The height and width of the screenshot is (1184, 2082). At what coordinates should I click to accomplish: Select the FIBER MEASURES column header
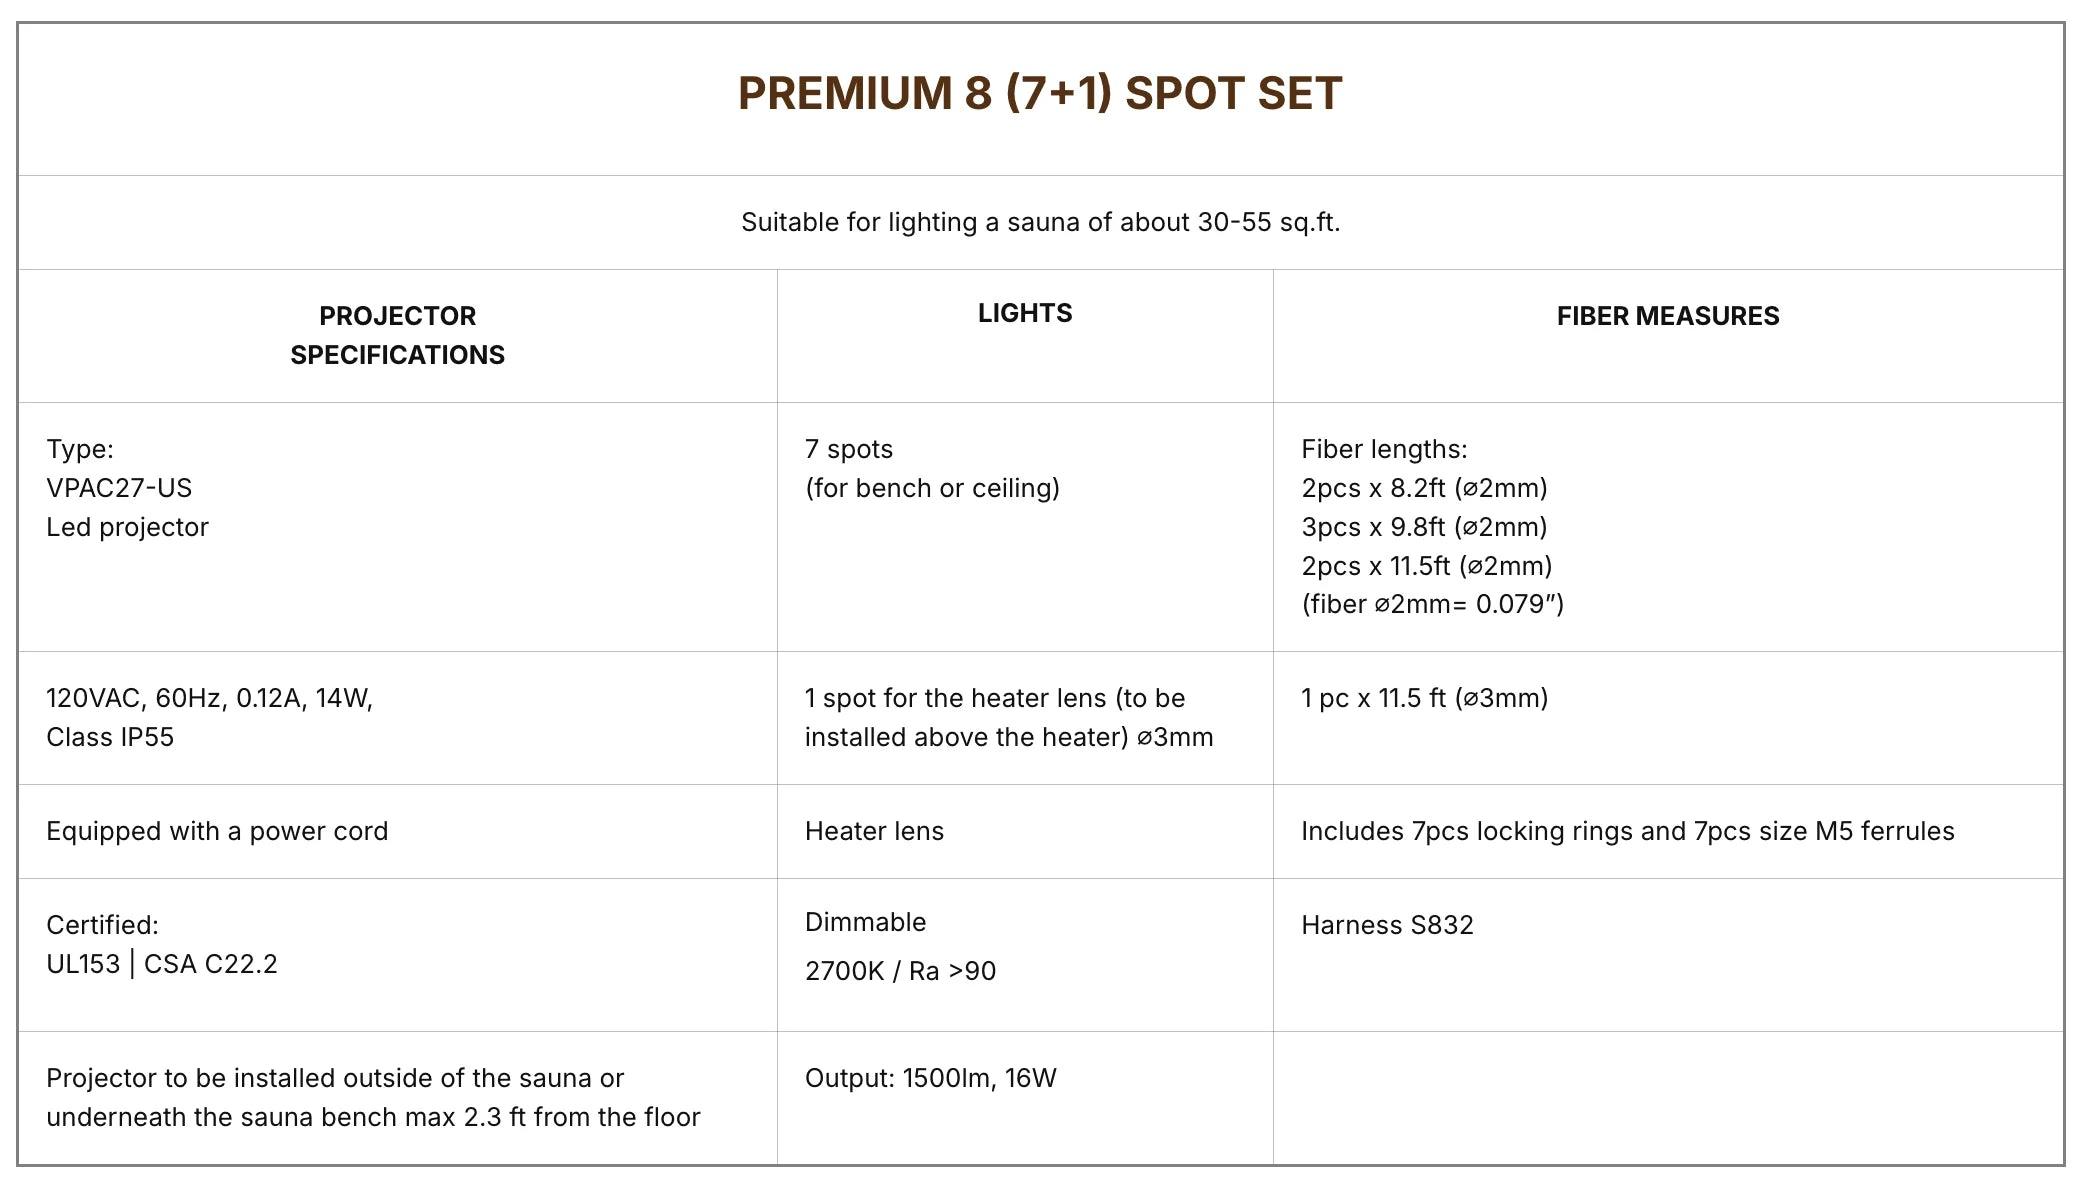tap(1667, 316)
